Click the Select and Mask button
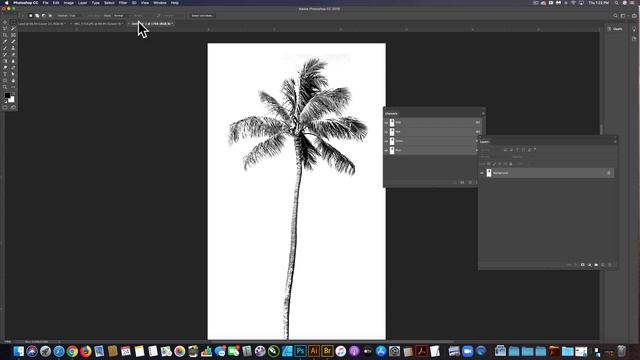 202,16
